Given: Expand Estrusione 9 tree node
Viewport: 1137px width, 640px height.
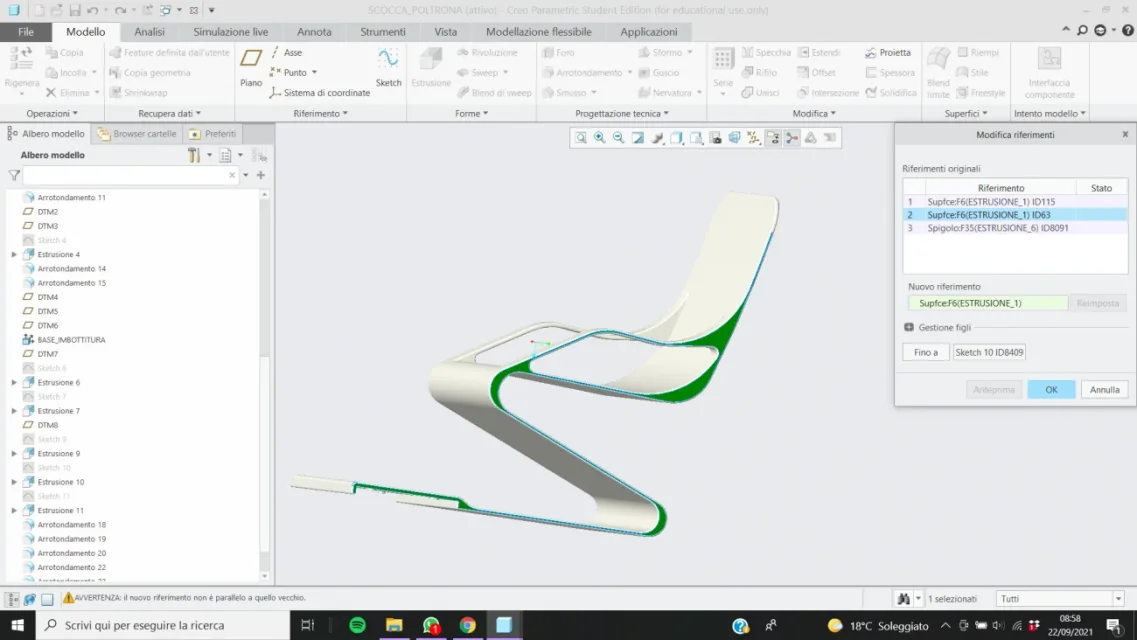Looking at the screenshot, I should [x=14, y=453].
